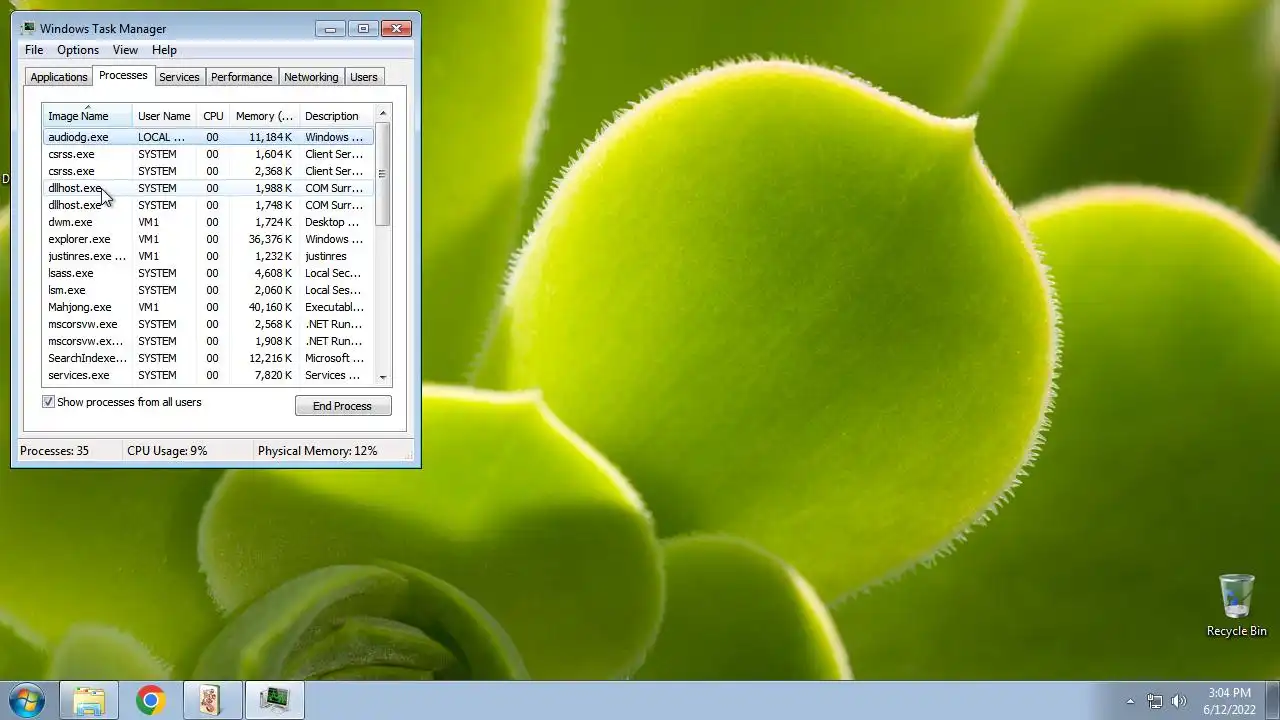Image resolution: width=1280 pixels, height=720 pixels.
Task: Switch to the Performance tab
Action: 241,77
